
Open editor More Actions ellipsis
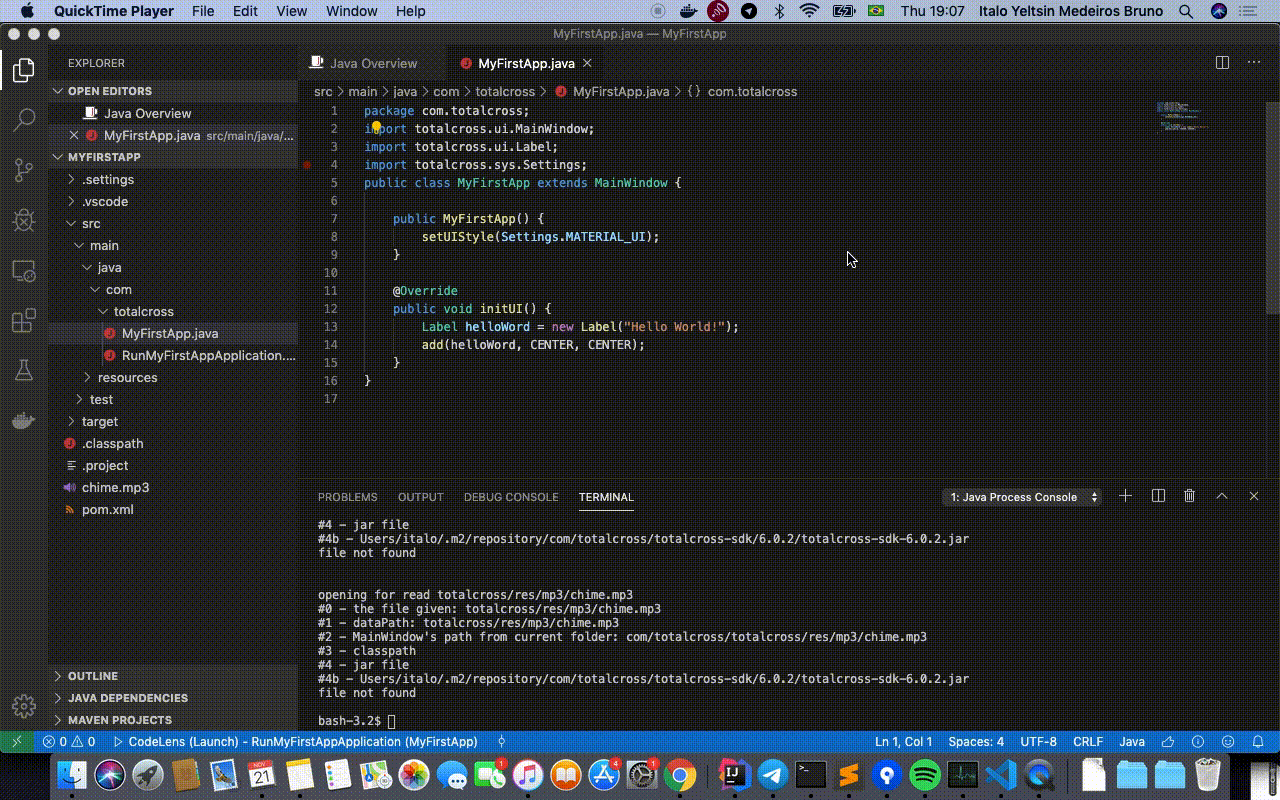[x=1254, y=62]
